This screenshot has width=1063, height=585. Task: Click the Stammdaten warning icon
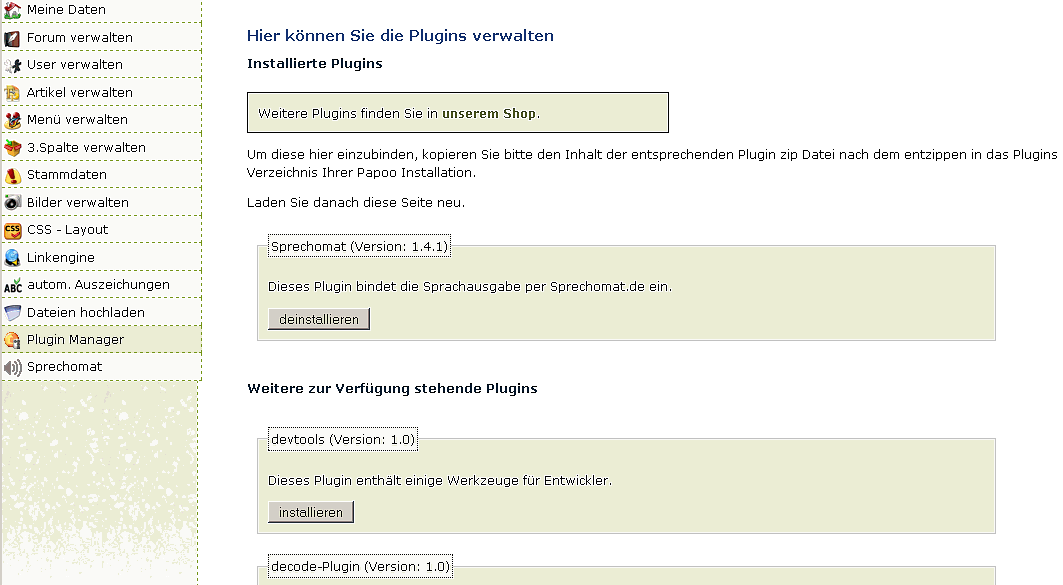[x=12, y=175]
